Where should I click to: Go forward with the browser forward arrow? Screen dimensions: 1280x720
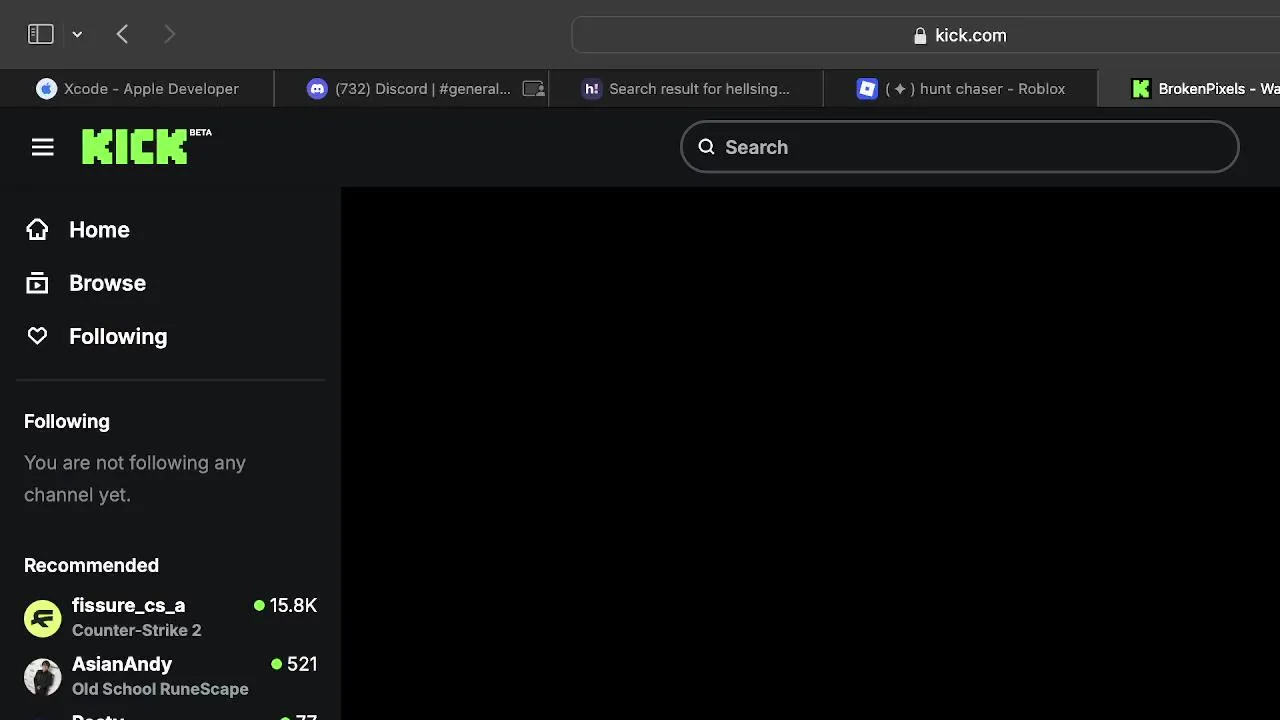click(x=169, y=34)
